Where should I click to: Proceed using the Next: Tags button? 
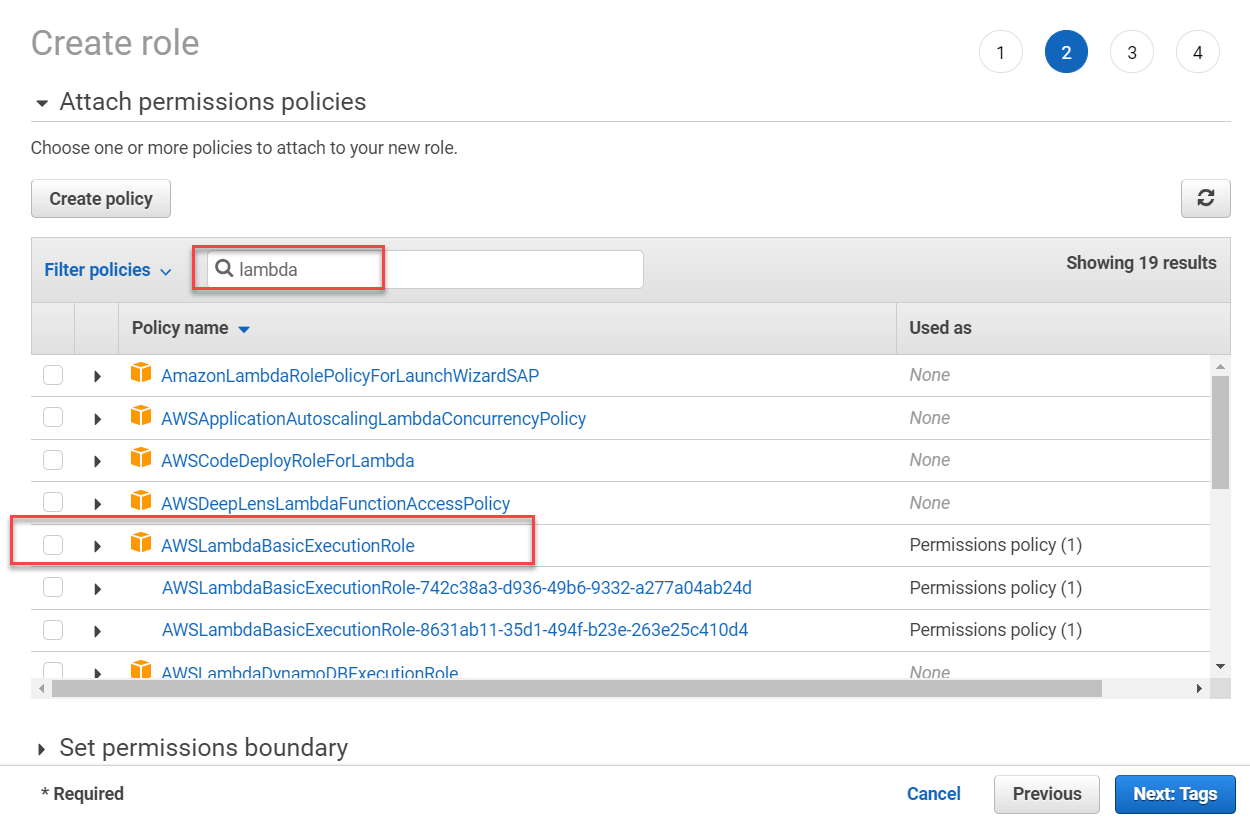coord(1175,793)
